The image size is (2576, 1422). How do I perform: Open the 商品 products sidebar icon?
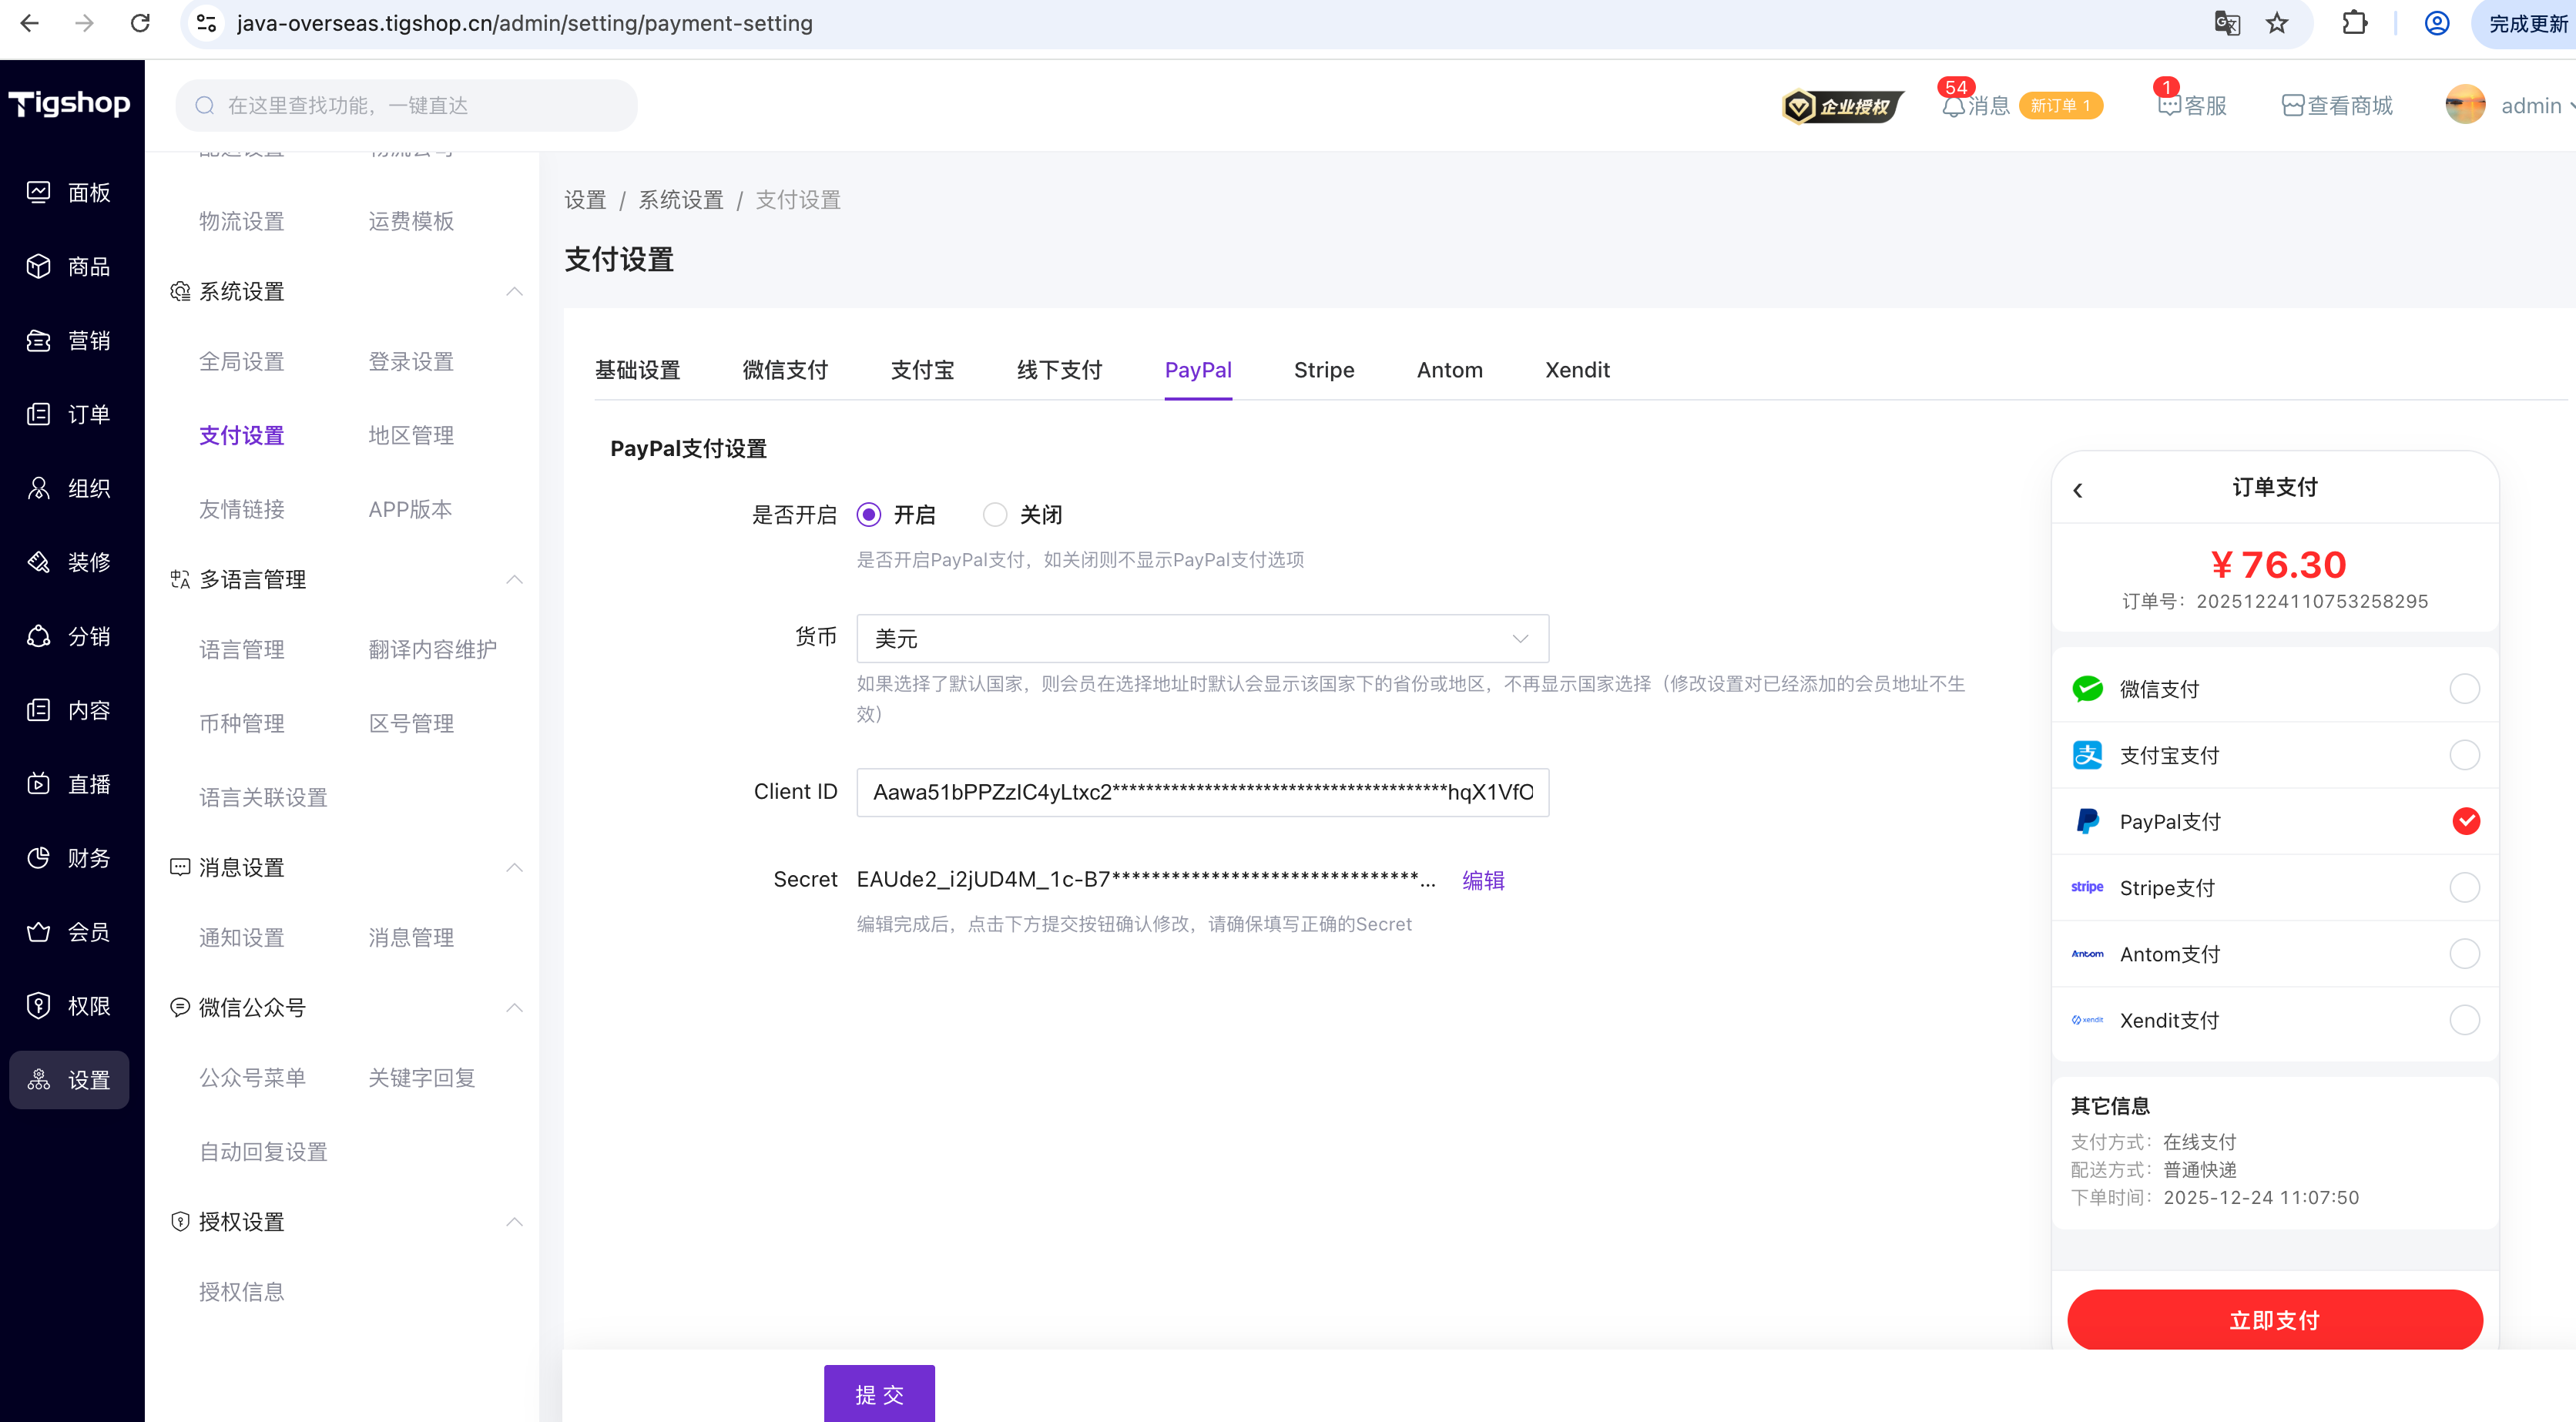[38, 266]
